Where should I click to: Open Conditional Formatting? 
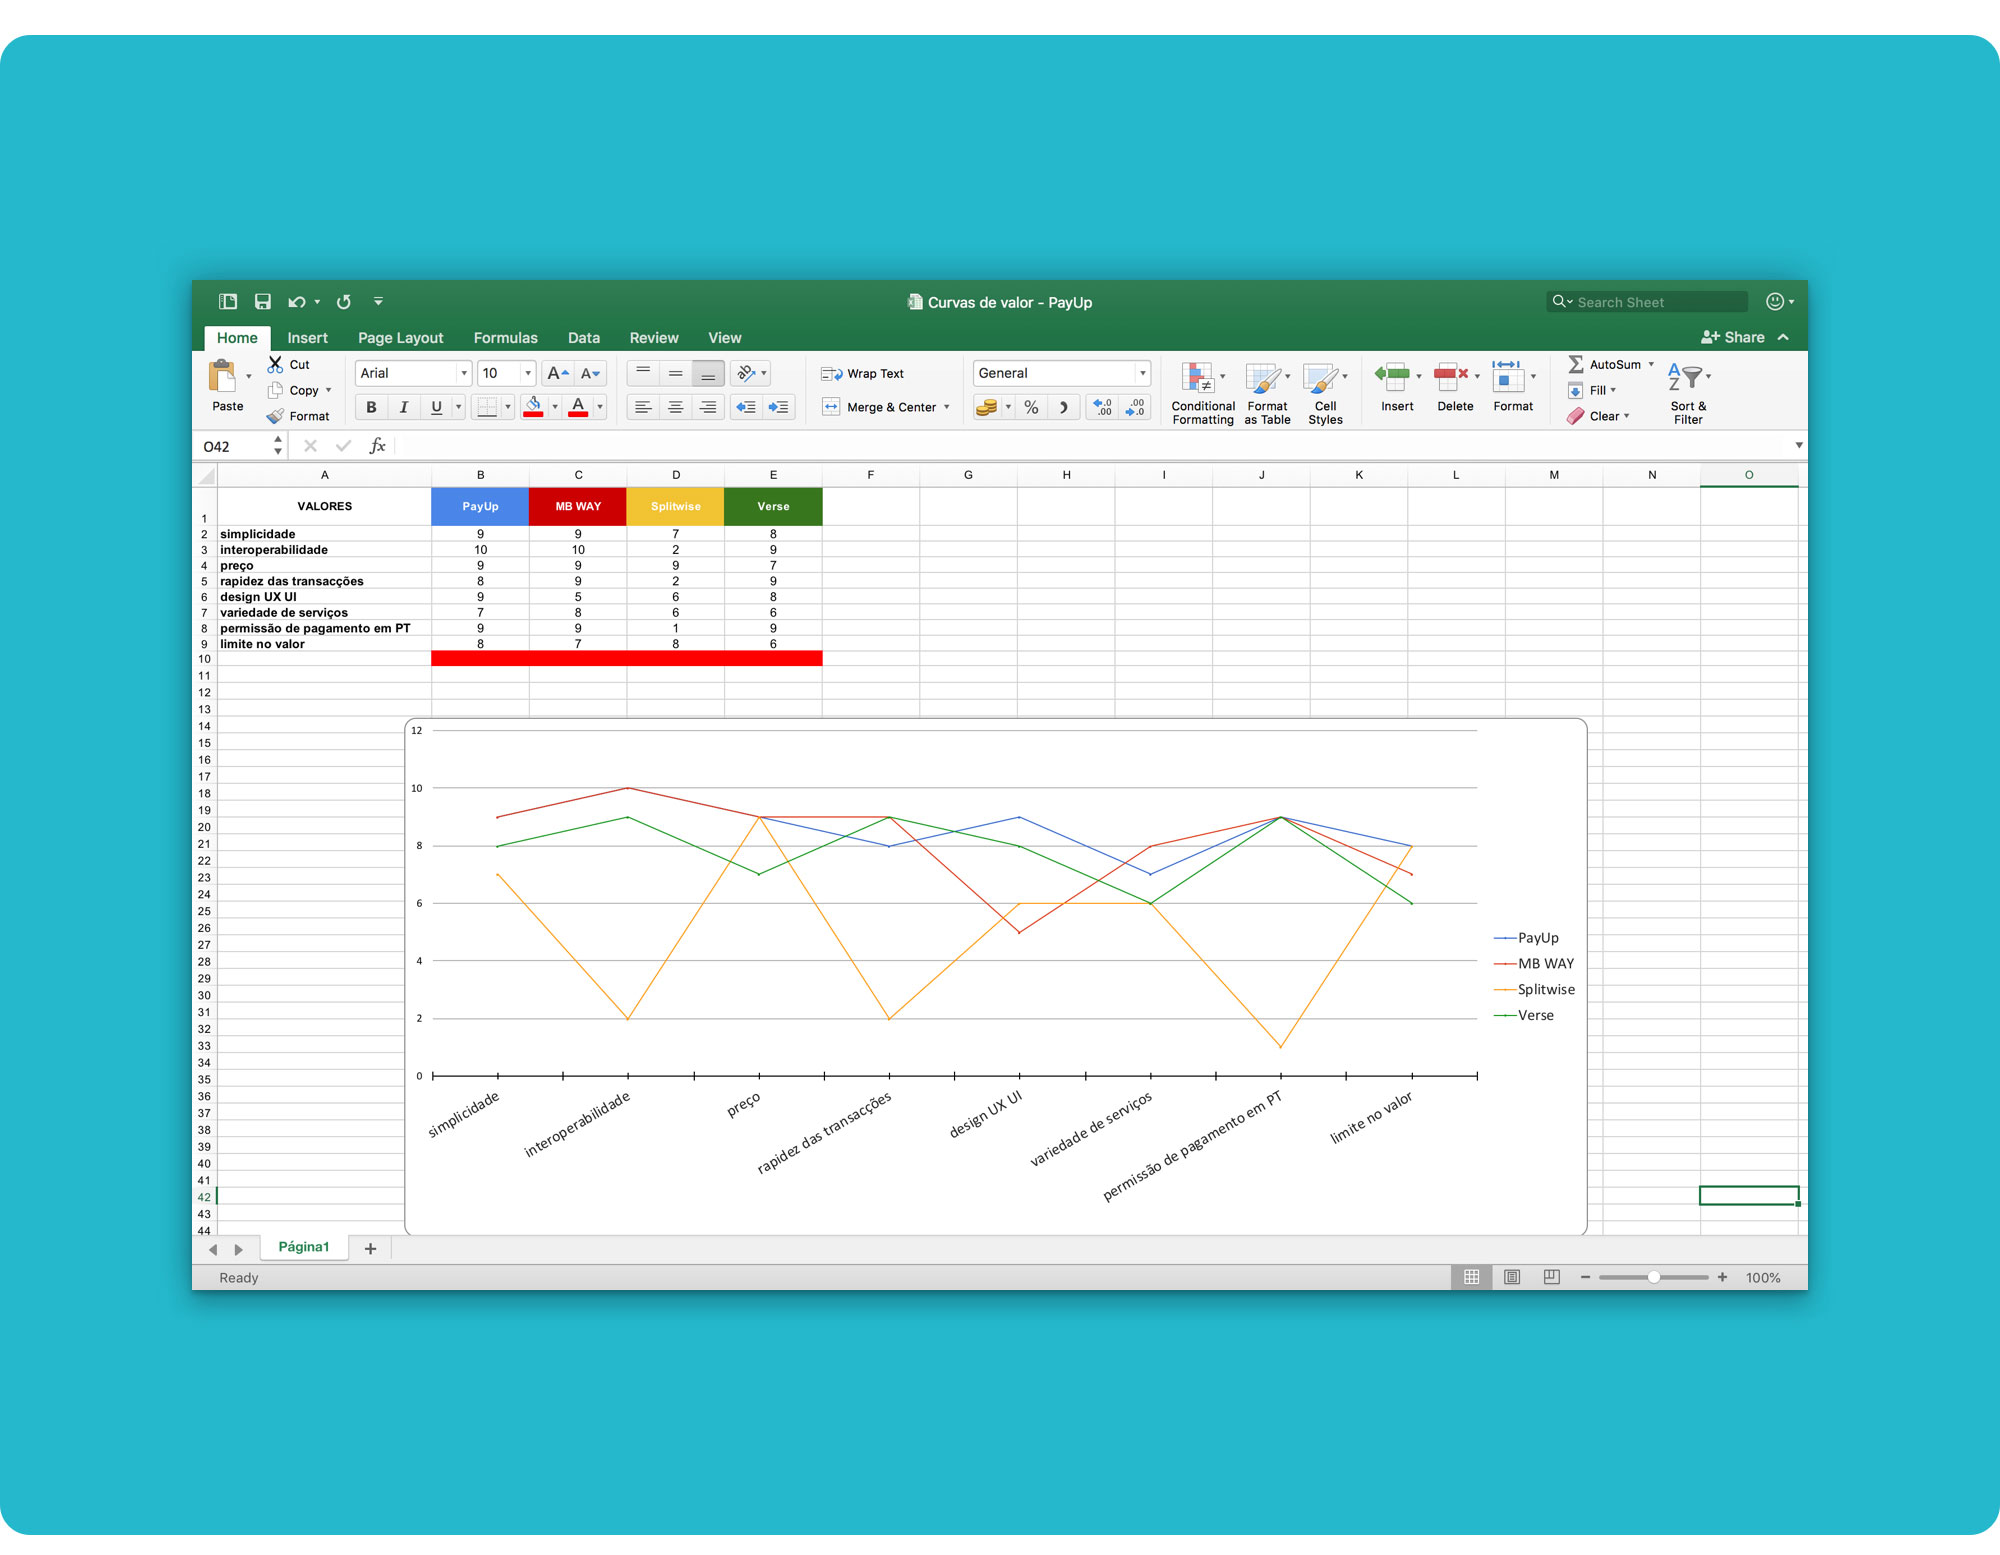[x=1203, y=393]
